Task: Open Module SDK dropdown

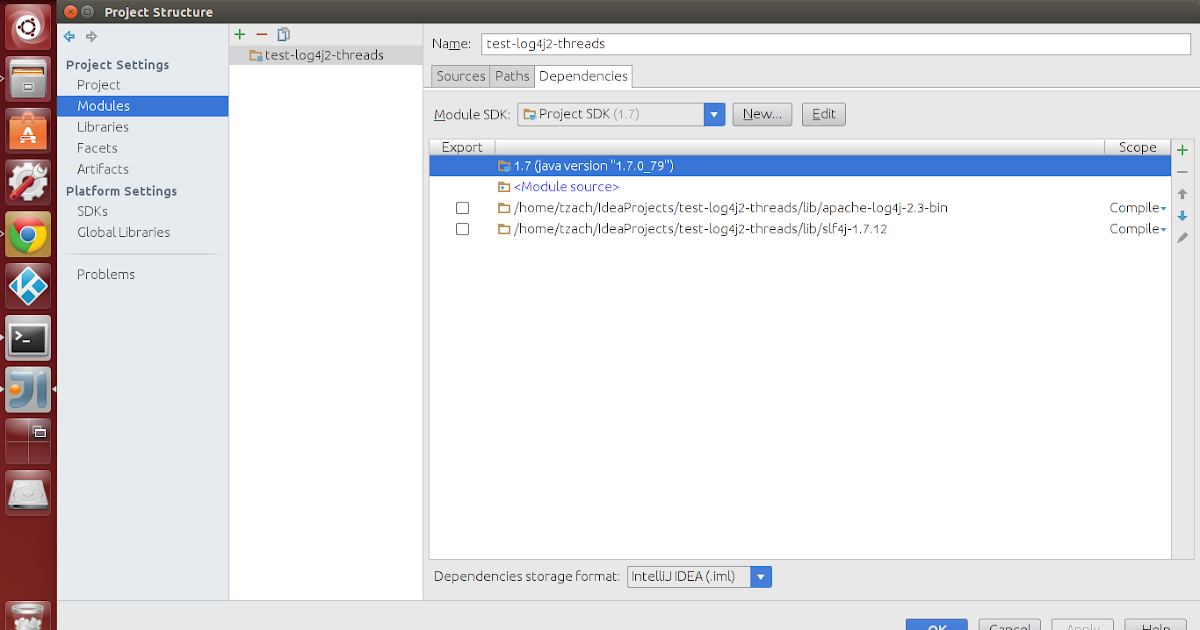Action: click(x=714, y=114)
